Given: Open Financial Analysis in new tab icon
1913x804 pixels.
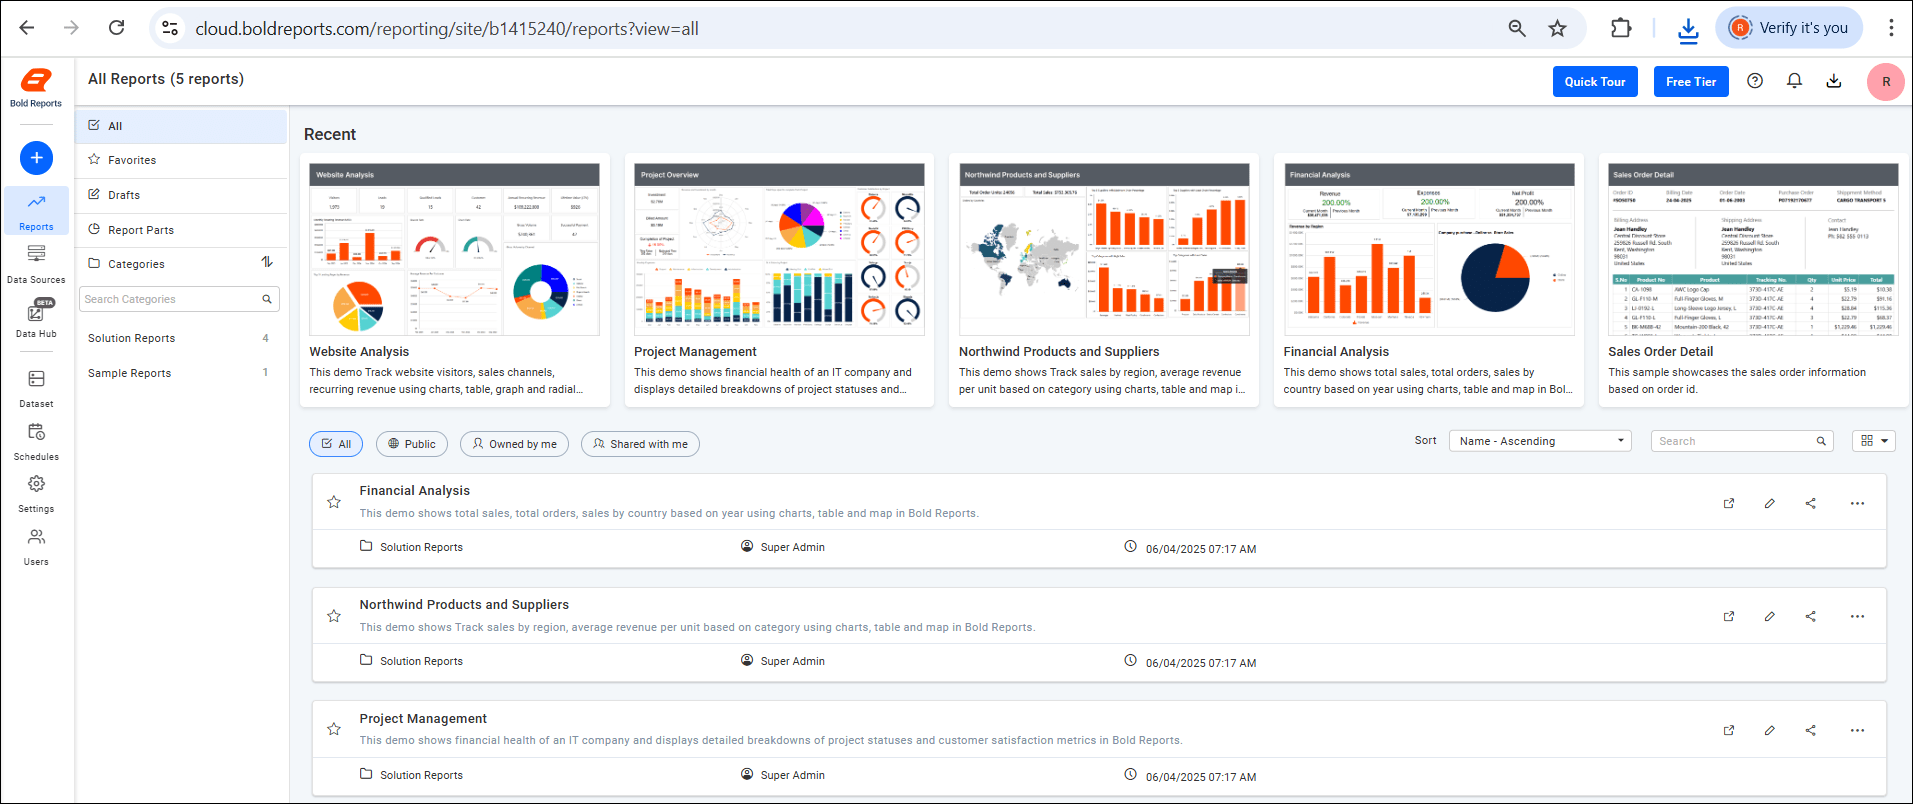Looking at the screenshot, I should pyautogui.click(x=1729, y=503).
